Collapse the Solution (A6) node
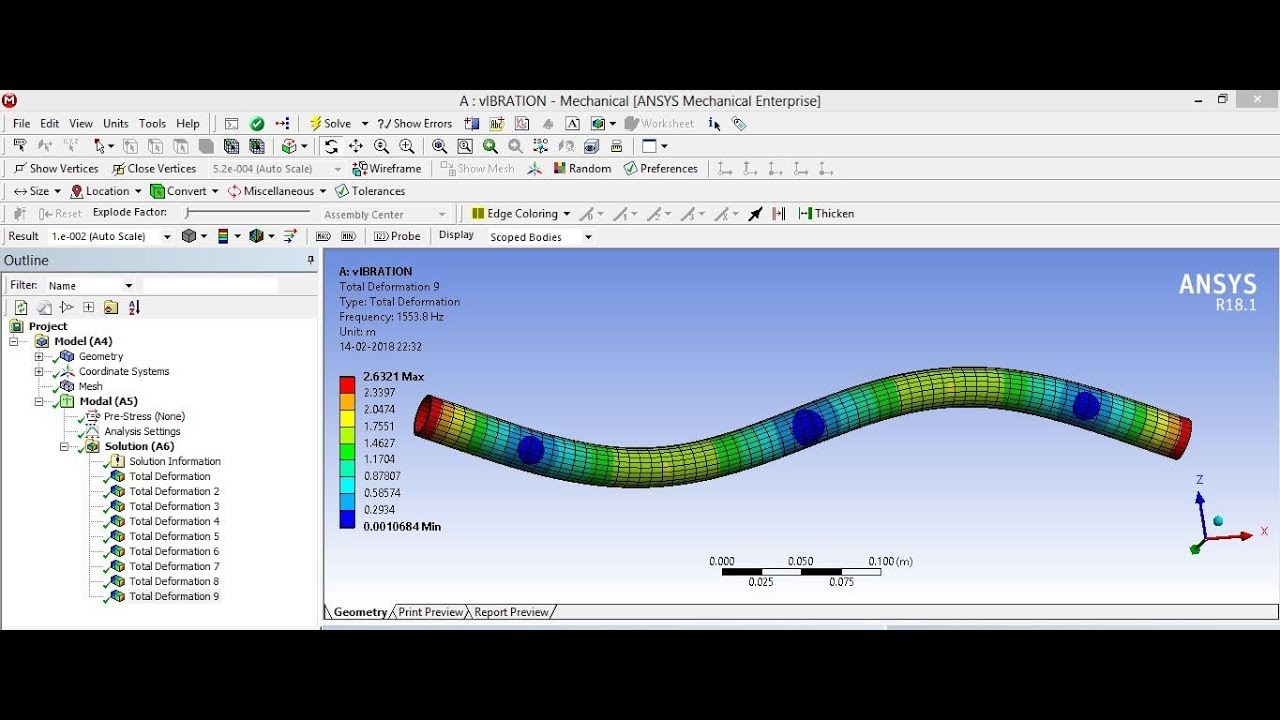The width and height of the screenshot is (1280, 720). 64,446
